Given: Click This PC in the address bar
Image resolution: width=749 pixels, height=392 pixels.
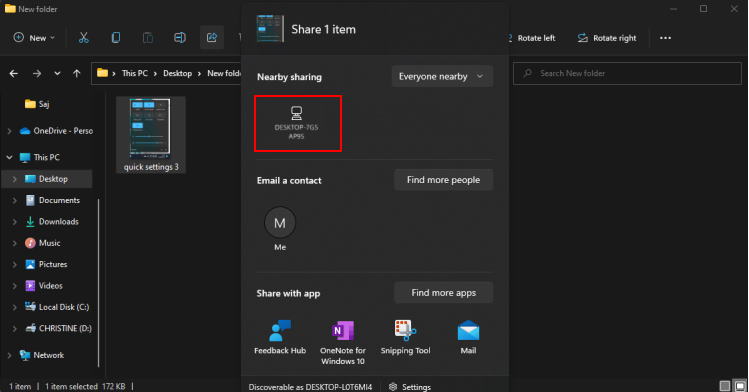Looking at the screenshot, I should (x=135, y=74).
